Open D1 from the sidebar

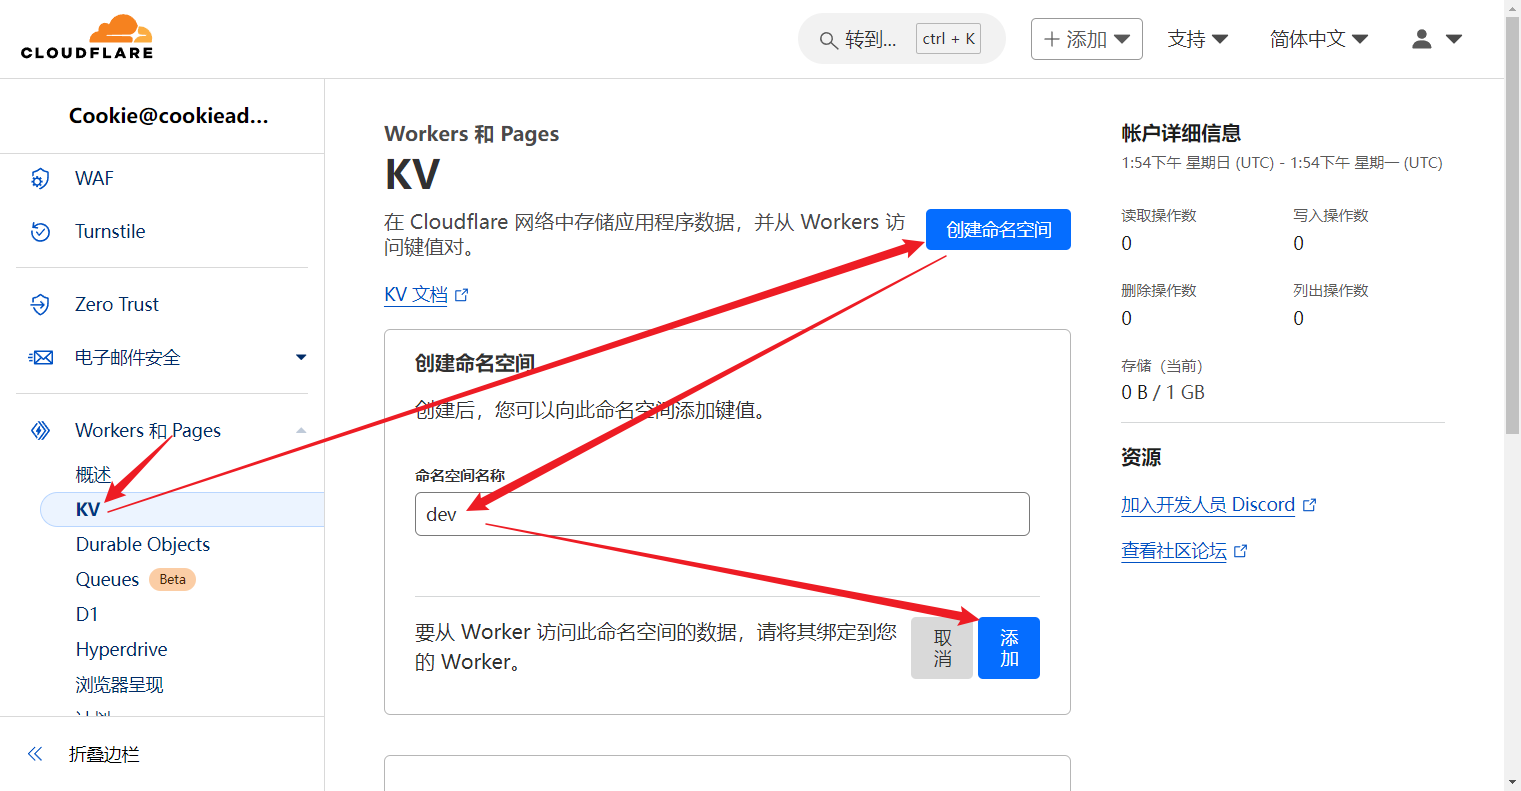click(87, 615)
